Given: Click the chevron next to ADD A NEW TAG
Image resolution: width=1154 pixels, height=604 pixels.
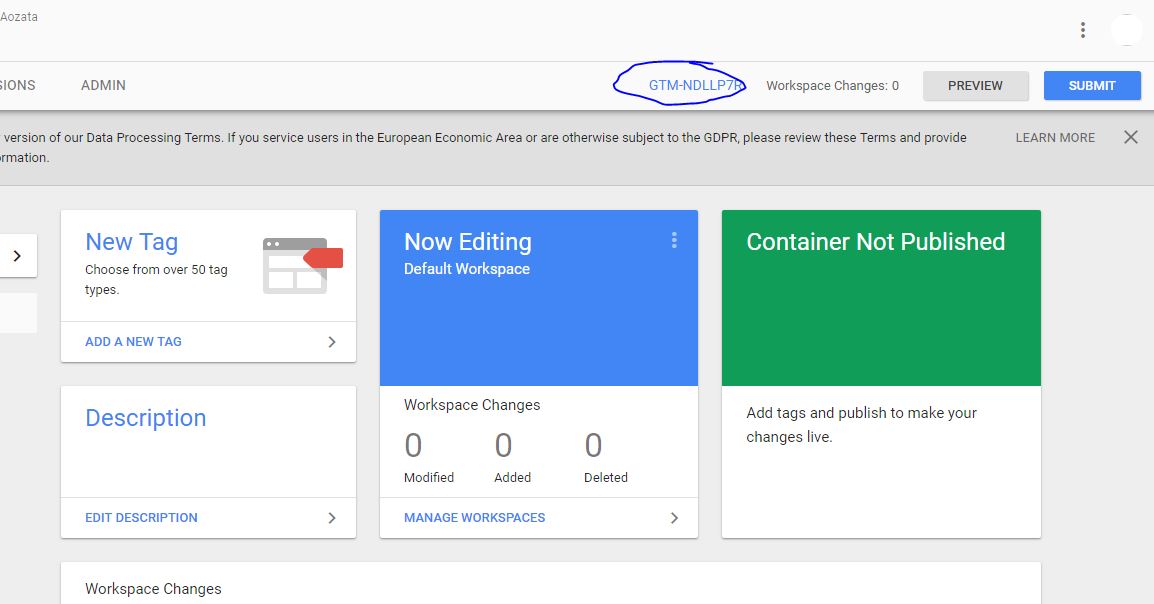Looking at the screenshot, I should click(332, 341).
